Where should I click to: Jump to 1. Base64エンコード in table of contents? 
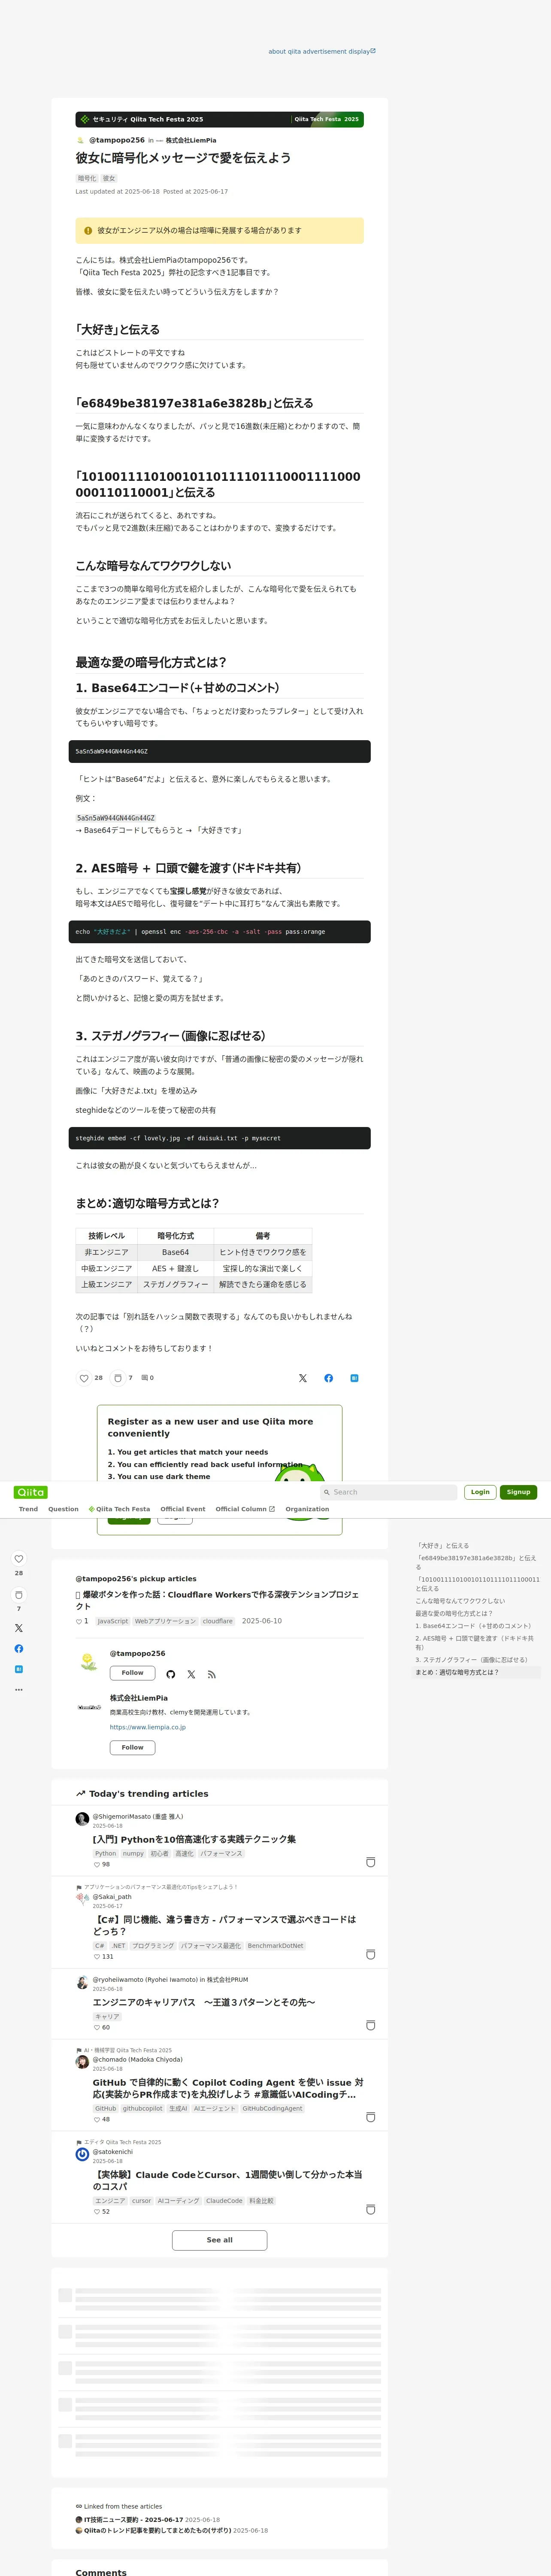(x=474, y=1626)
